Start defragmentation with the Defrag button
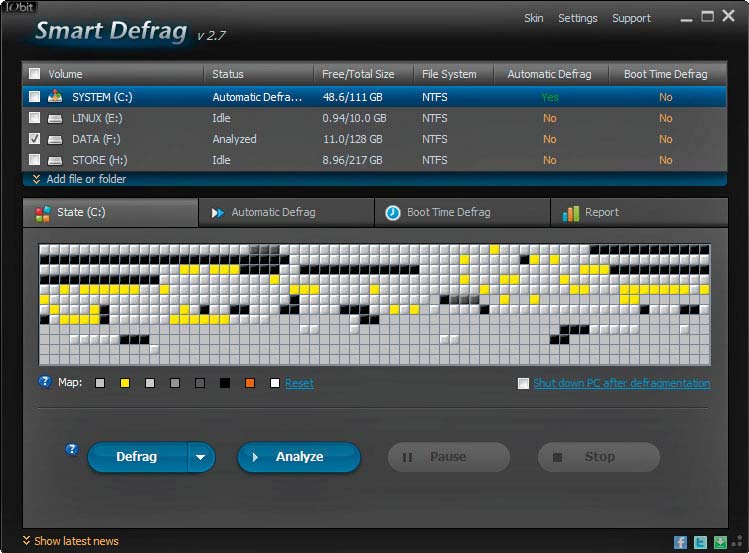This screenshot has height=553, width=749. [138, 457]
